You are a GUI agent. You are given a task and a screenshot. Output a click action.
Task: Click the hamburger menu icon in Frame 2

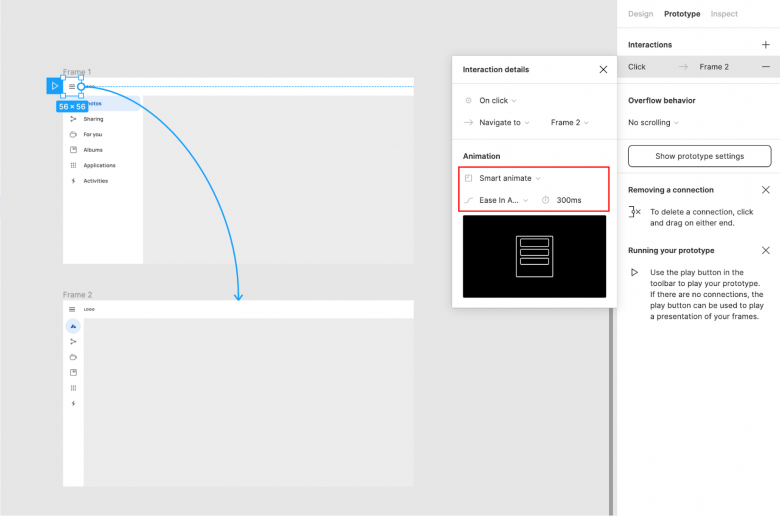pyautogui.click(x=72, y=309)
